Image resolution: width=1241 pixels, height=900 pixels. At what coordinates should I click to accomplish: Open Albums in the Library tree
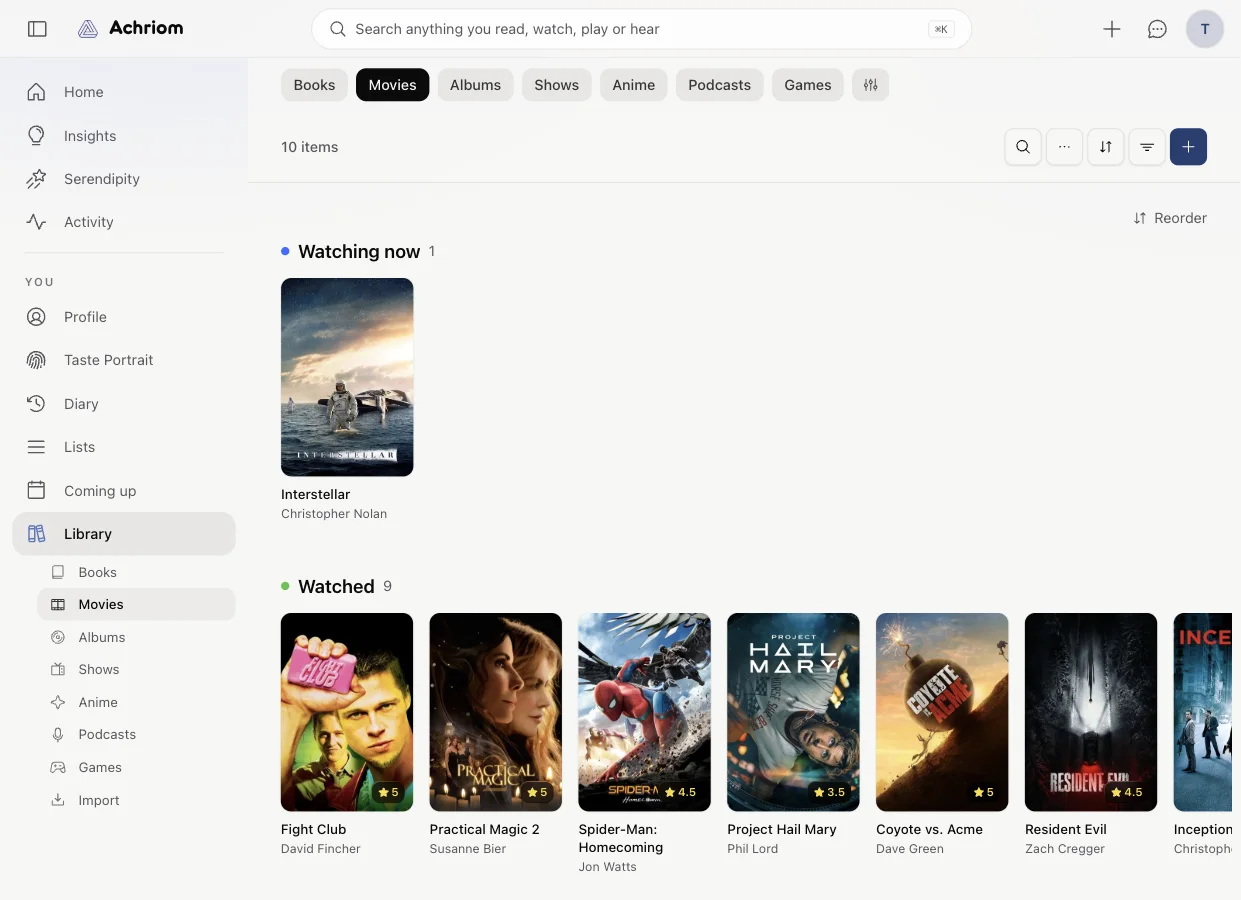[x=136, y=637]
